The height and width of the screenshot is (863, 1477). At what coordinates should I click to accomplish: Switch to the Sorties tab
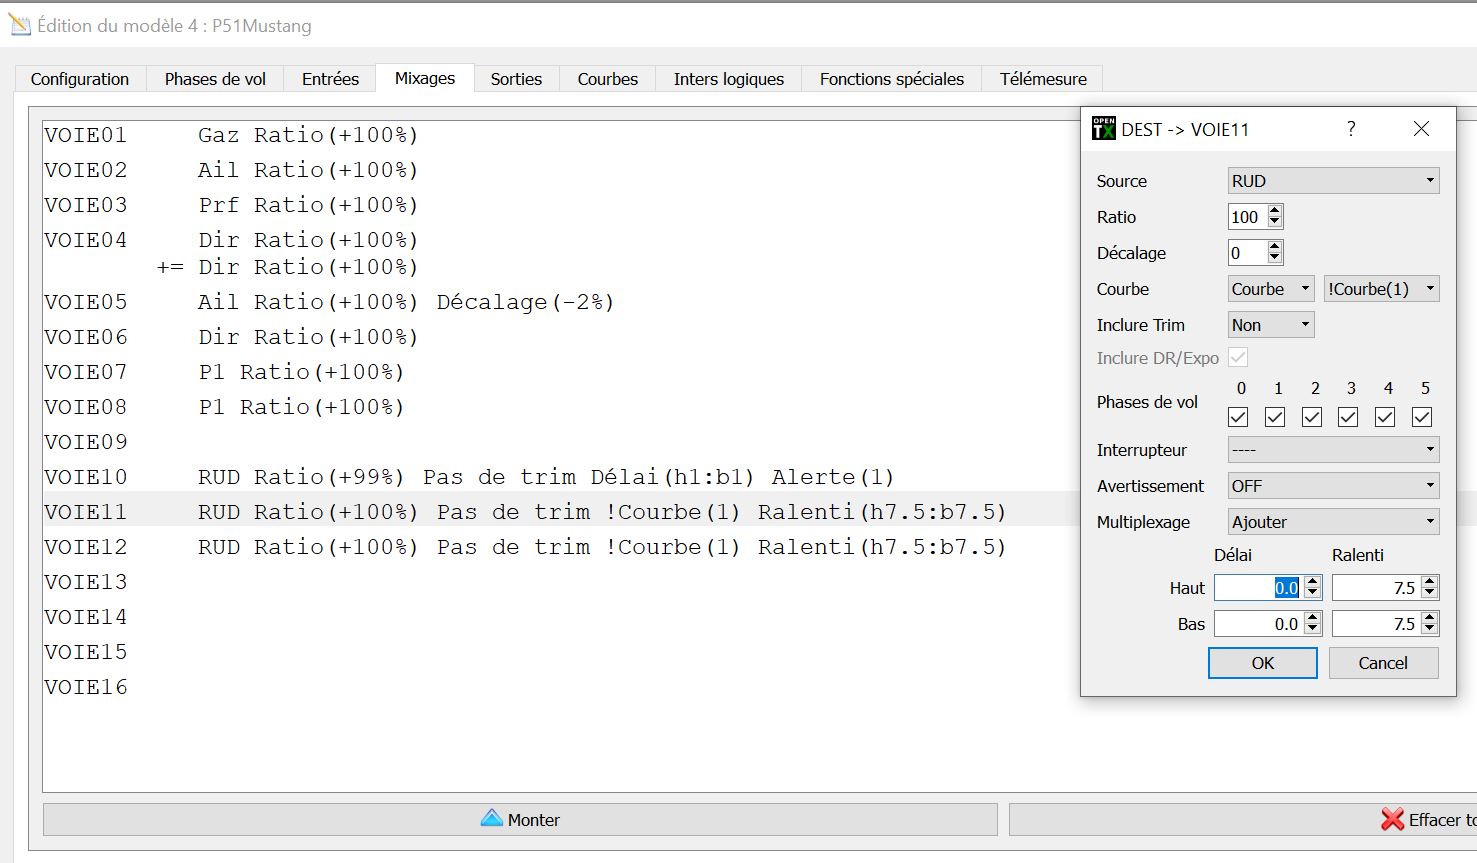click(x=516, y=78)
